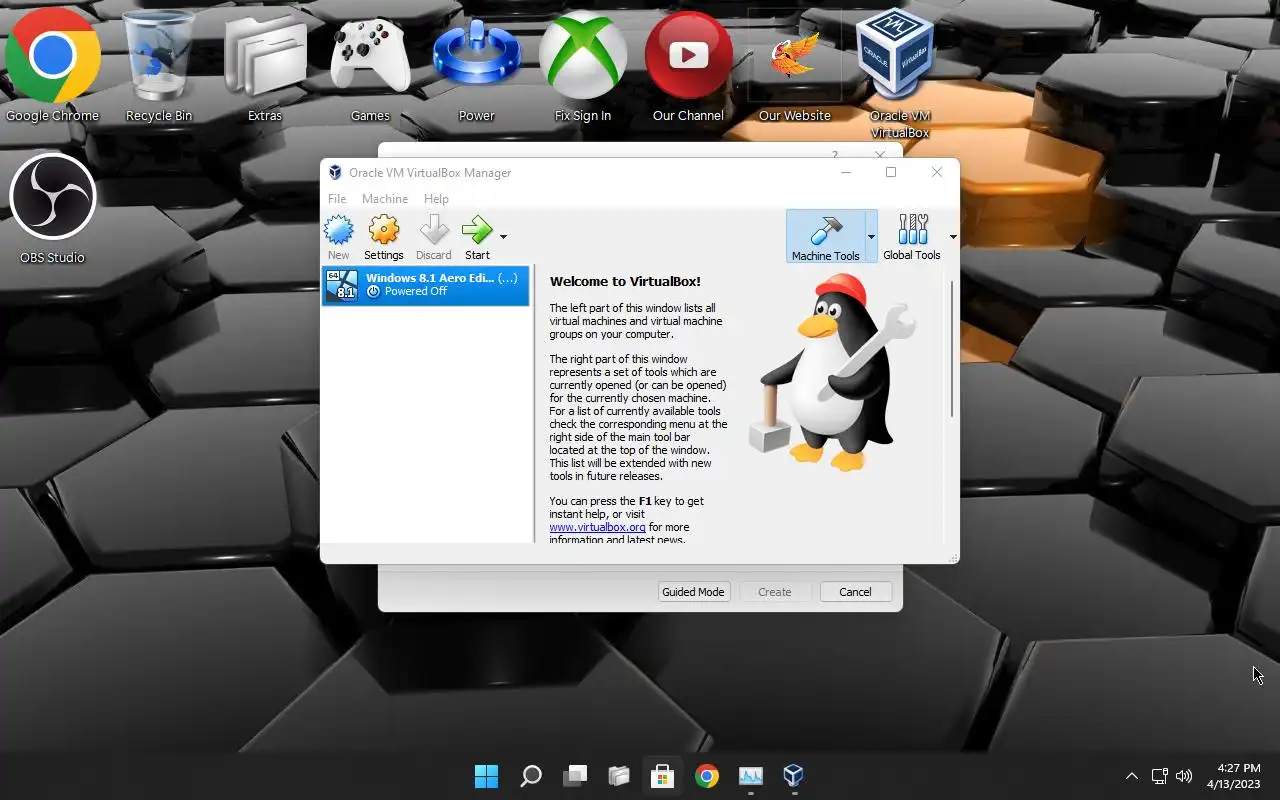
Task: Select Machine Tools hammer icon
Action: click(825, 236)
